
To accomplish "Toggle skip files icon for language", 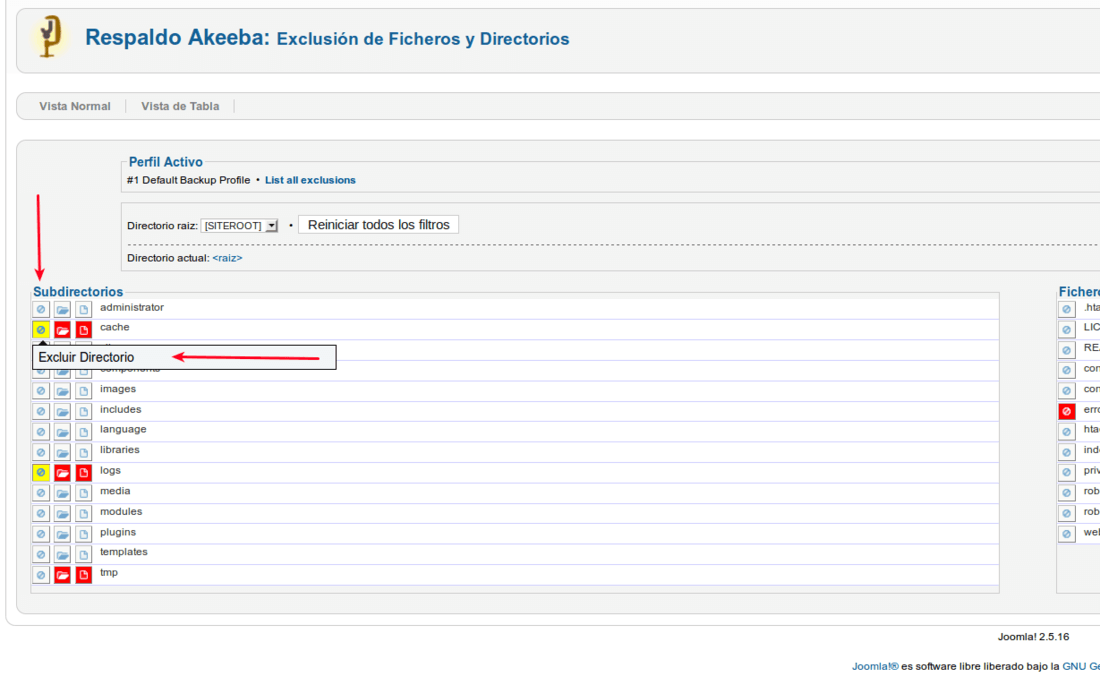I will 83,432.
